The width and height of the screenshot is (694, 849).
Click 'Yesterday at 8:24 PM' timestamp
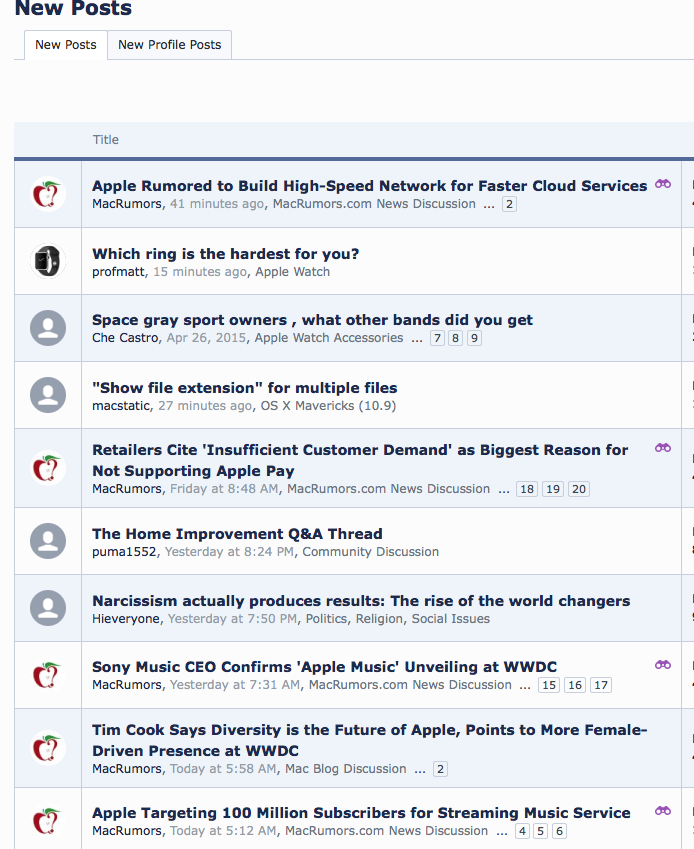229,552
